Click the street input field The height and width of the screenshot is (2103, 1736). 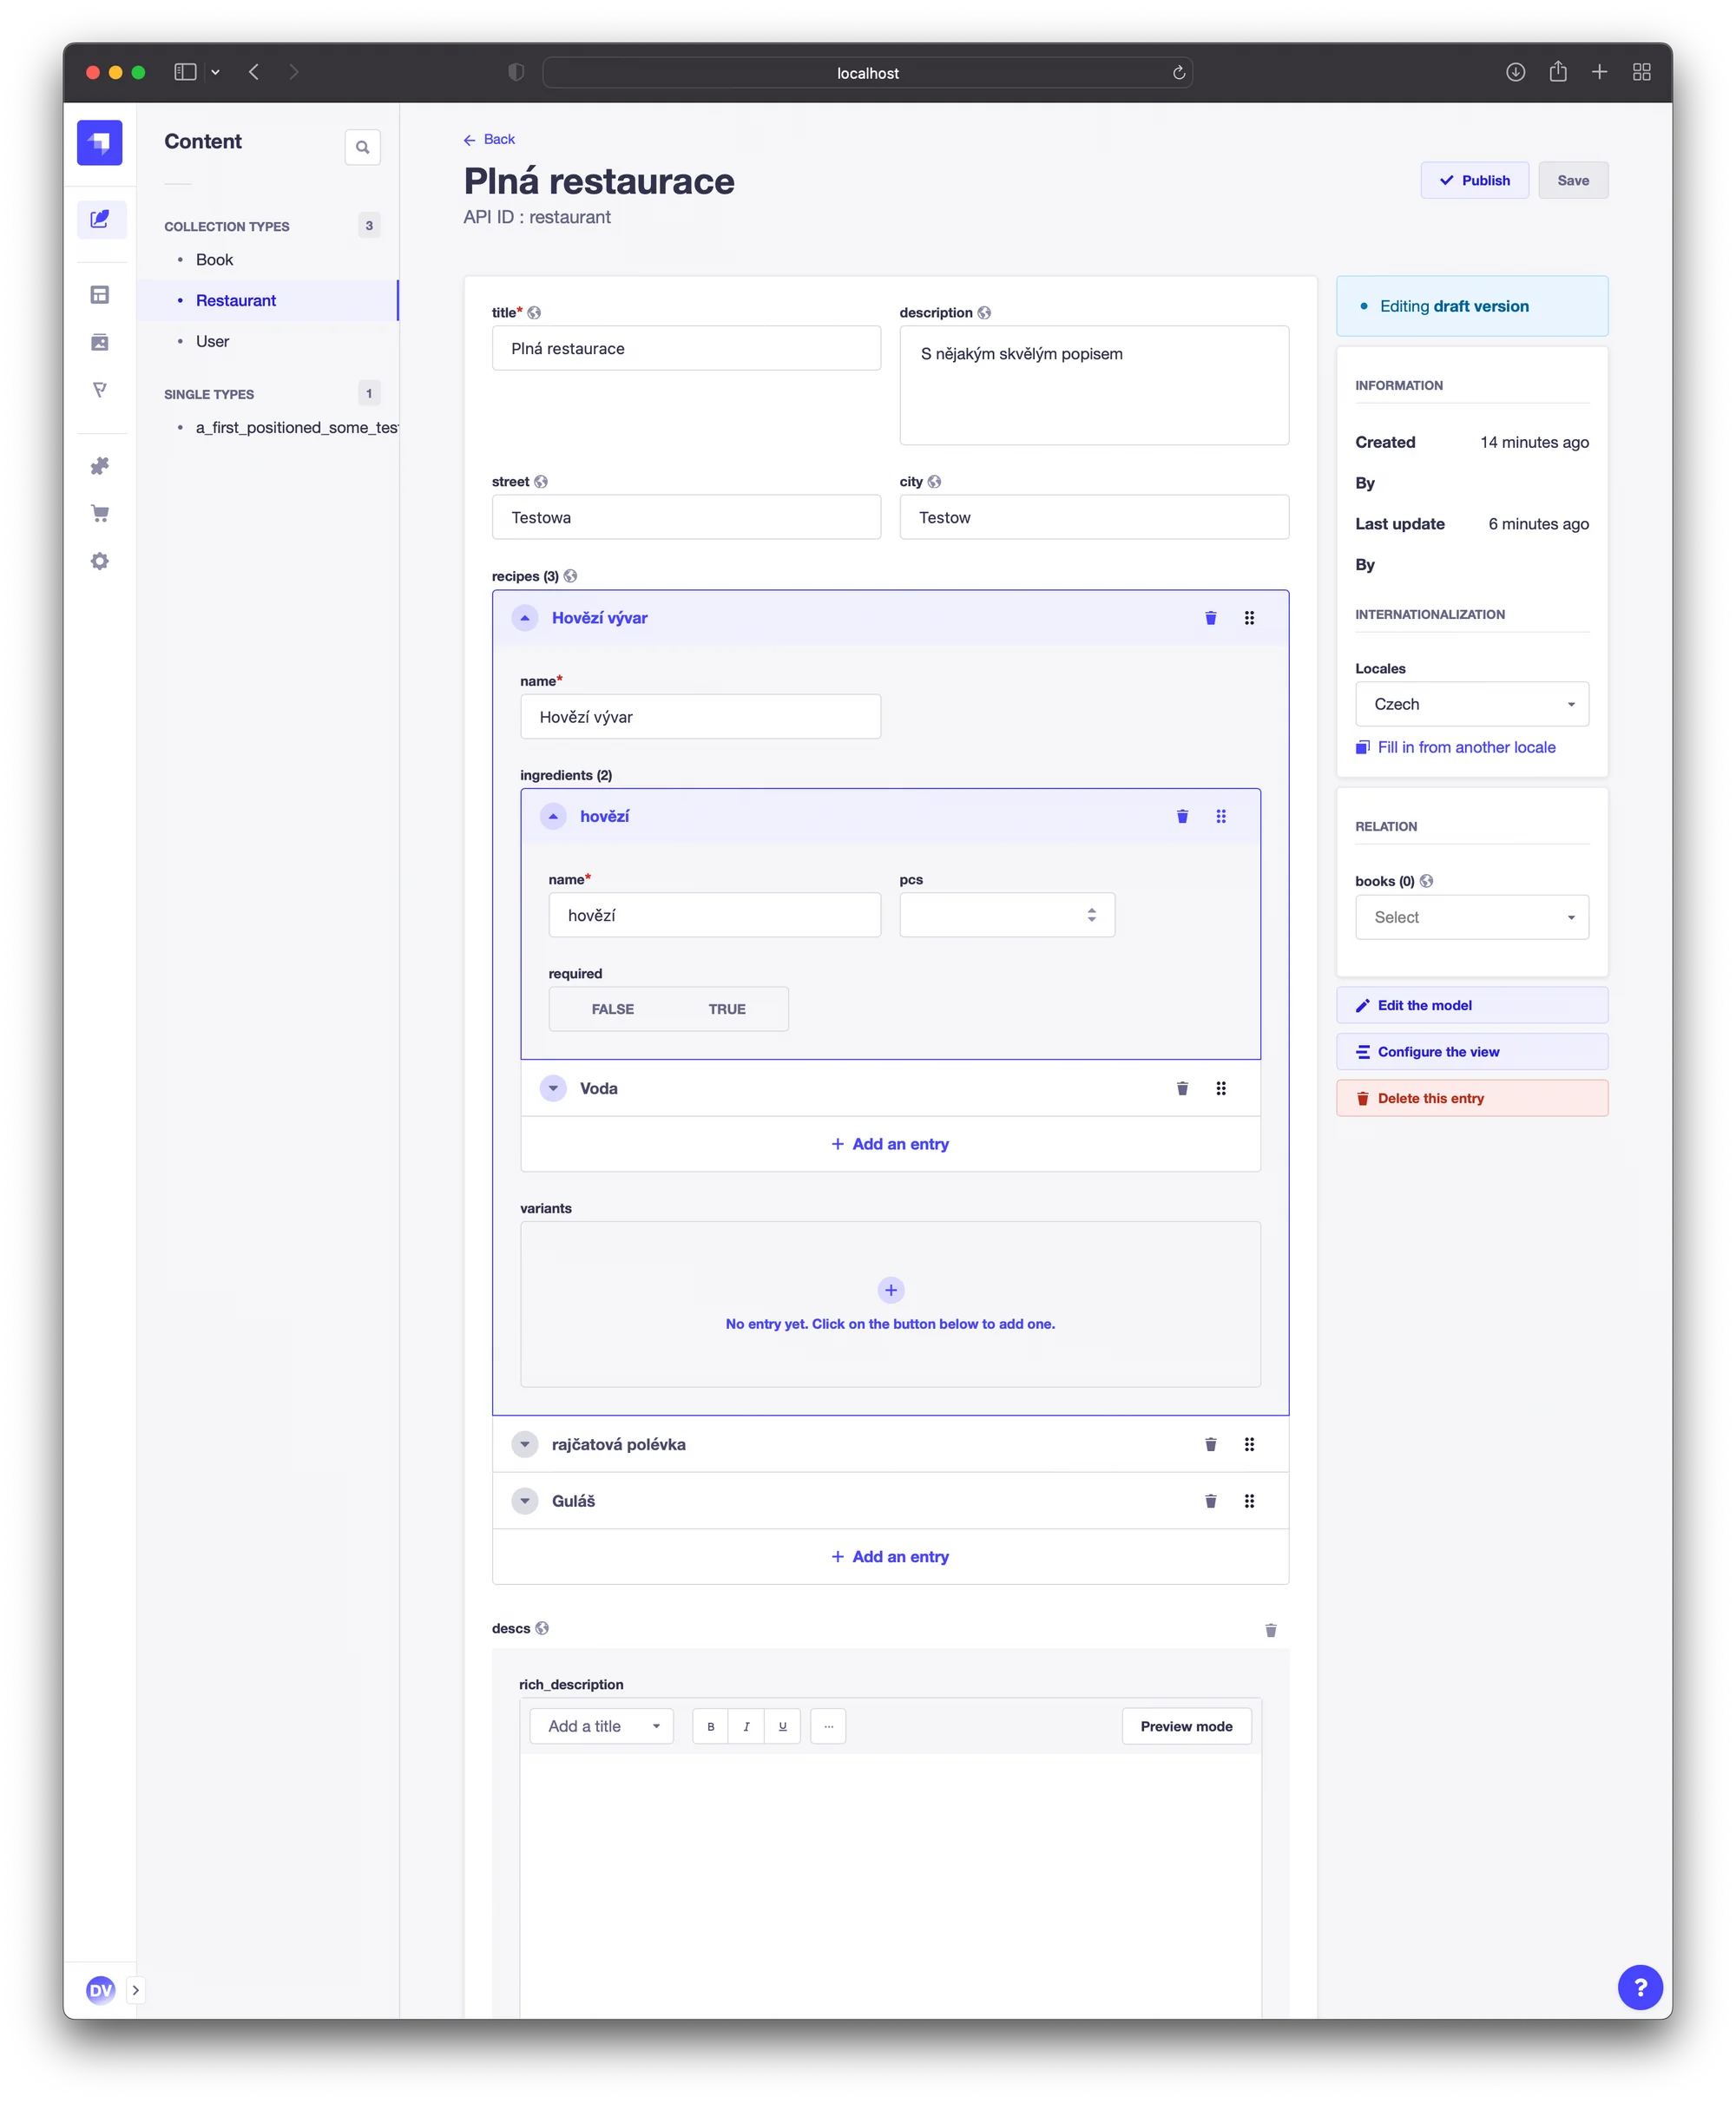click(686, 517)
